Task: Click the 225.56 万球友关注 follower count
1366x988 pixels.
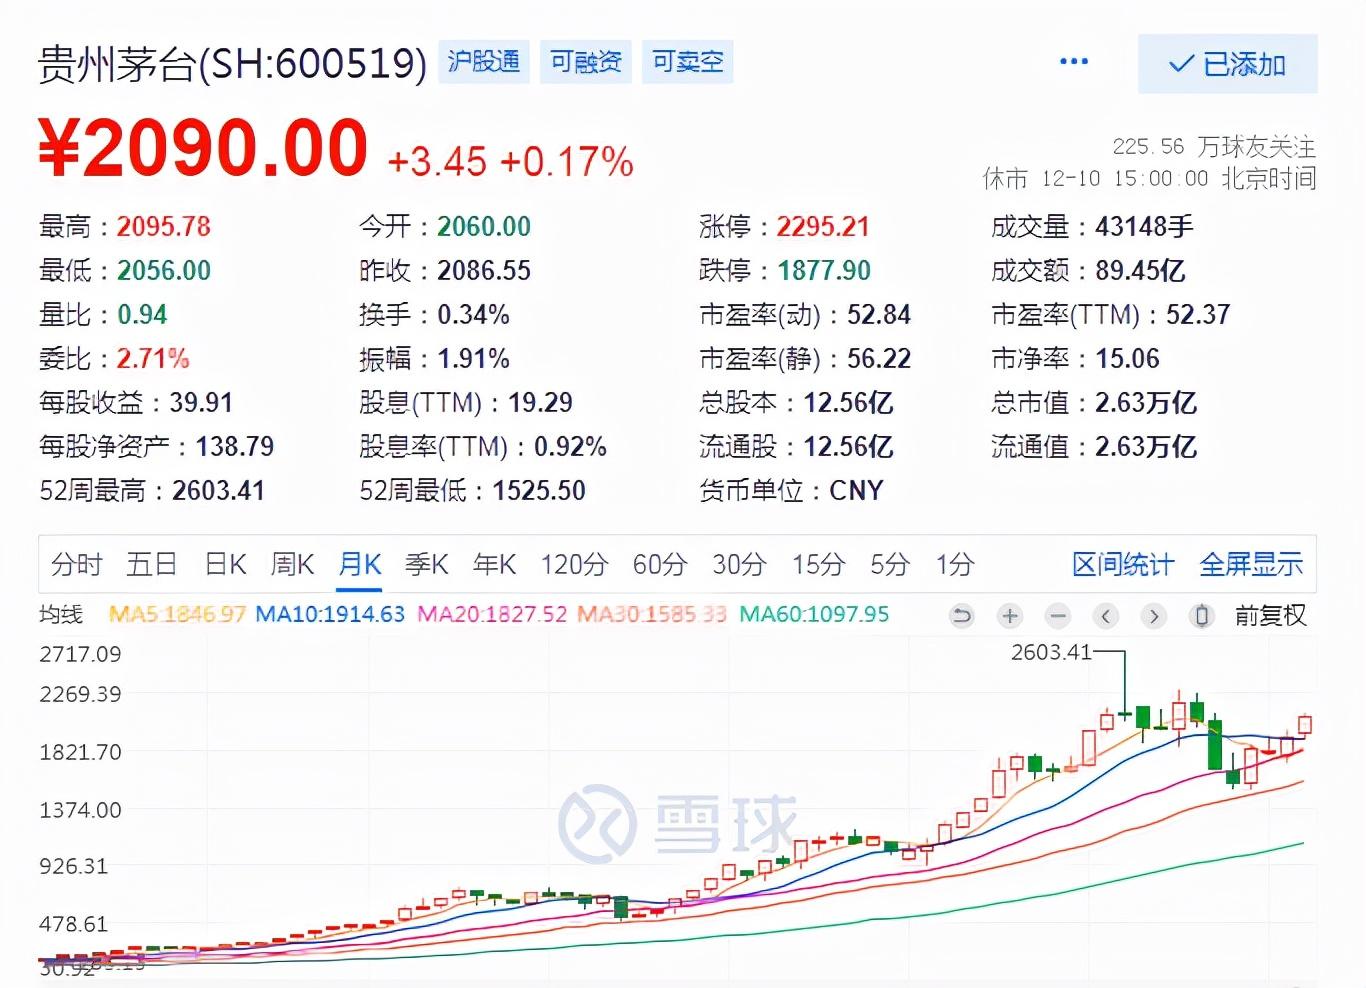Action: 1214,147
